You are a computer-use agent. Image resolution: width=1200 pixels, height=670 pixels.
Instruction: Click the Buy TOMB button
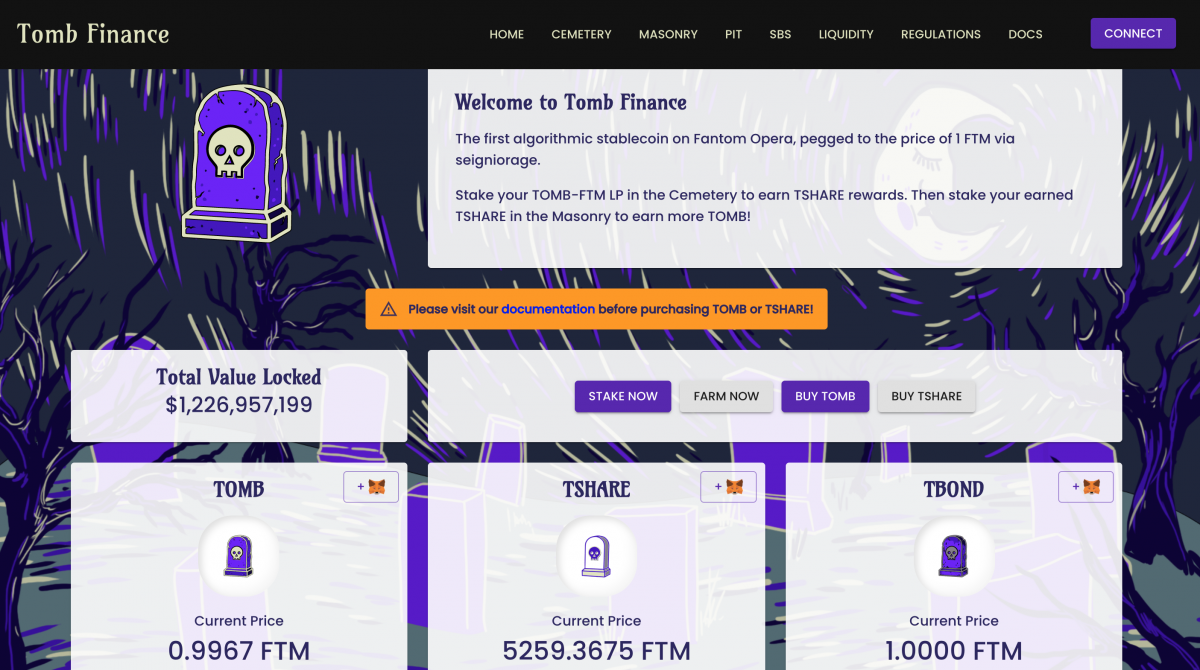point(825,396)
